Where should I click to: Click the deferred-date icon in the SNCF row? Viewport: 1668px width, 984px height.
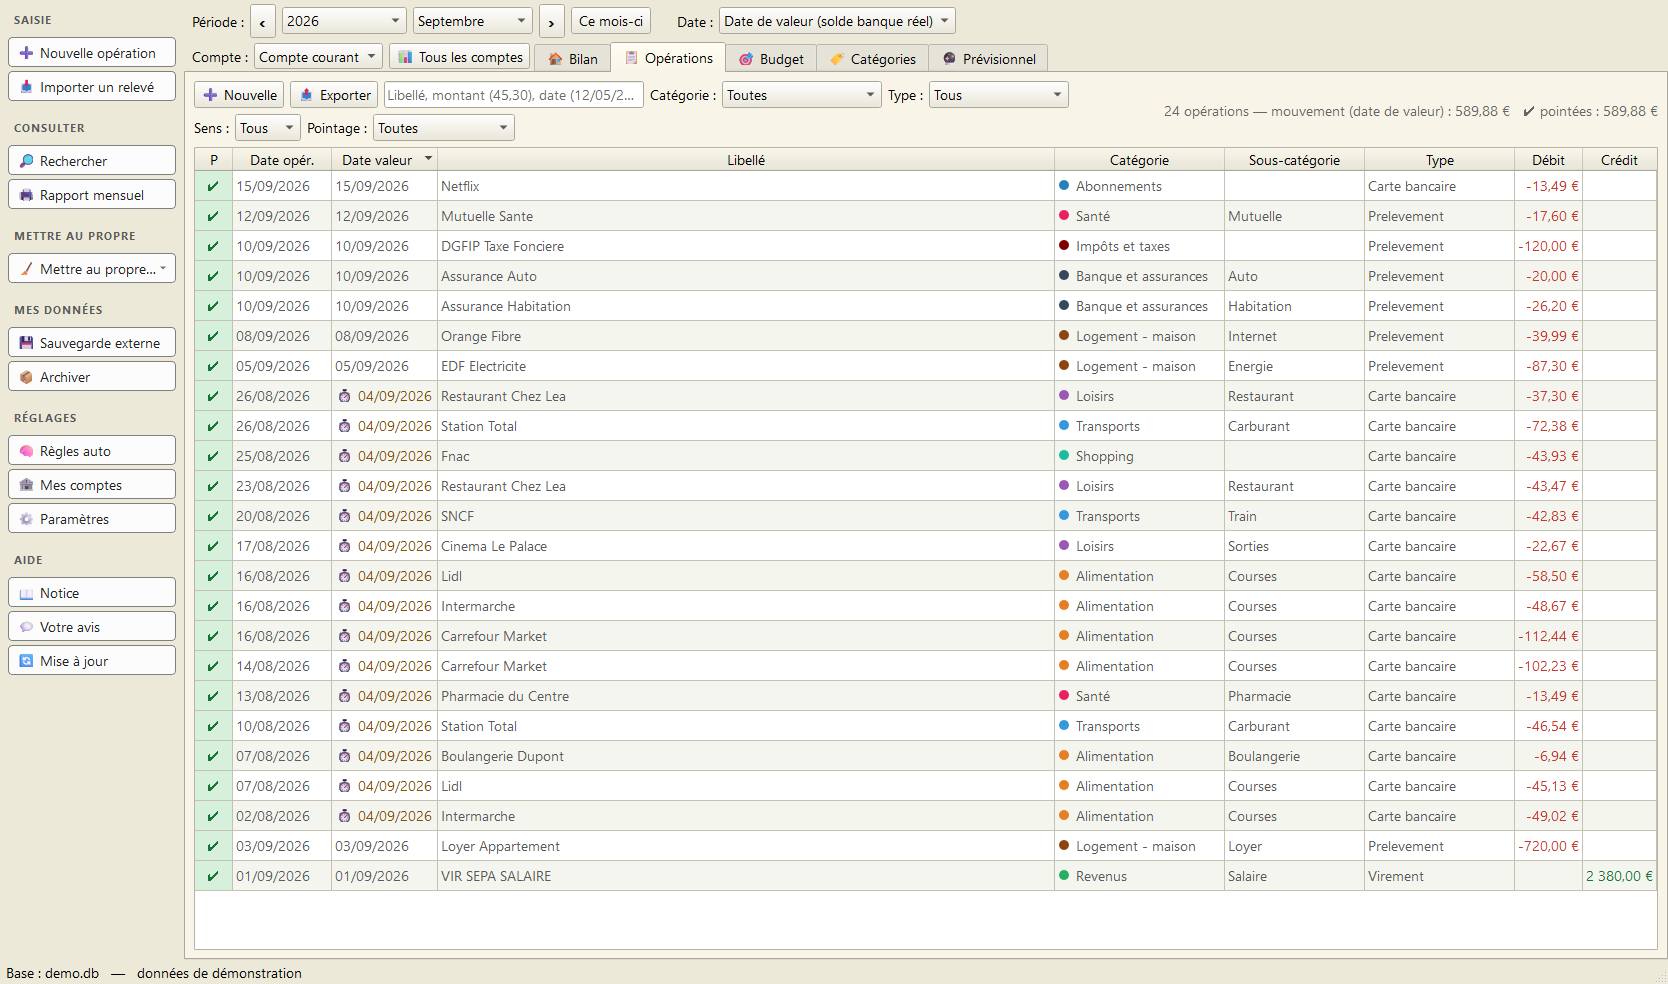point(344,516)
